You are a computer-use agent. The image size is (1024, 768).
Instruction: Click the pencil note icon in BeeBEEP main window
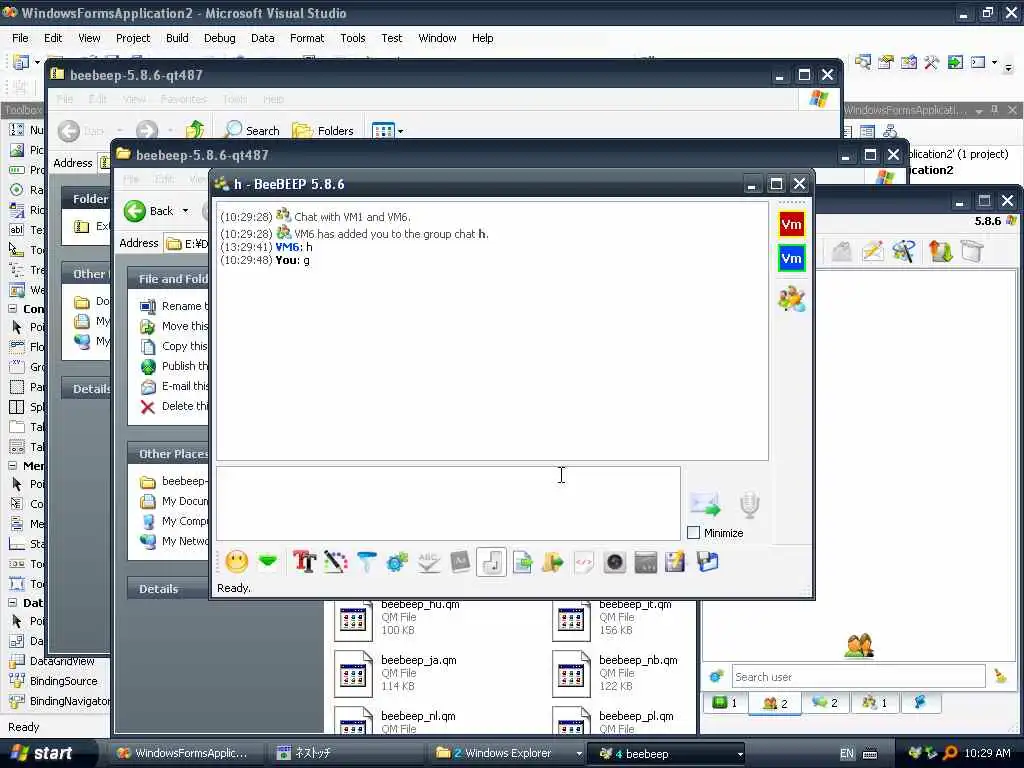[873, 251]
